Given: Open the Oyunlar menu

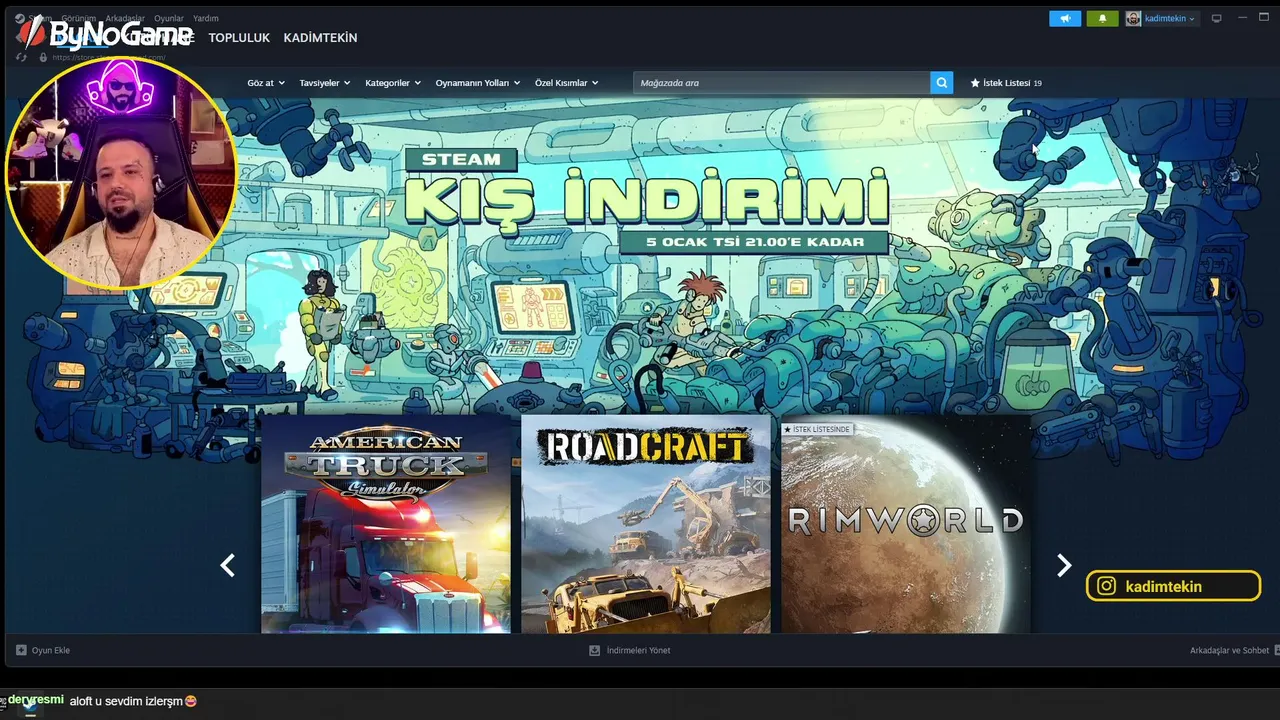Looking at the screenshot, I should [169, 18].
